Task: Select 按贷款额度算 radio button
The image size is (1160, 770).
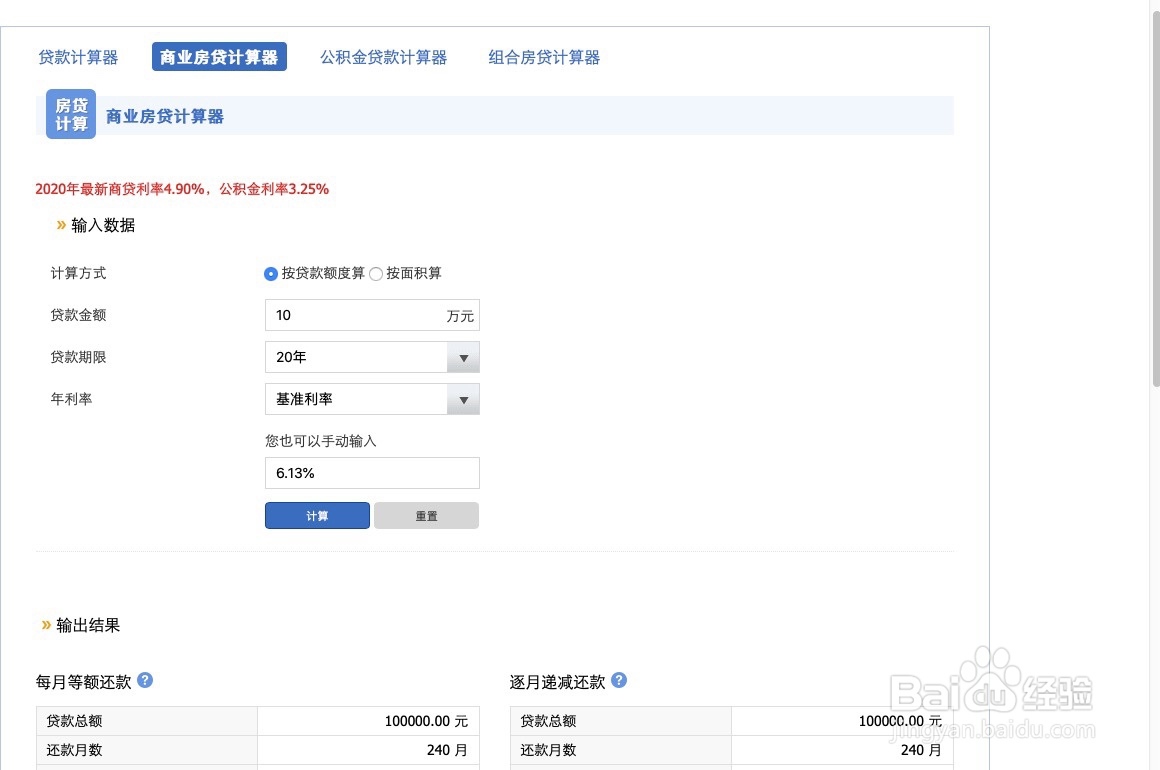Action: tap(271, 274)
